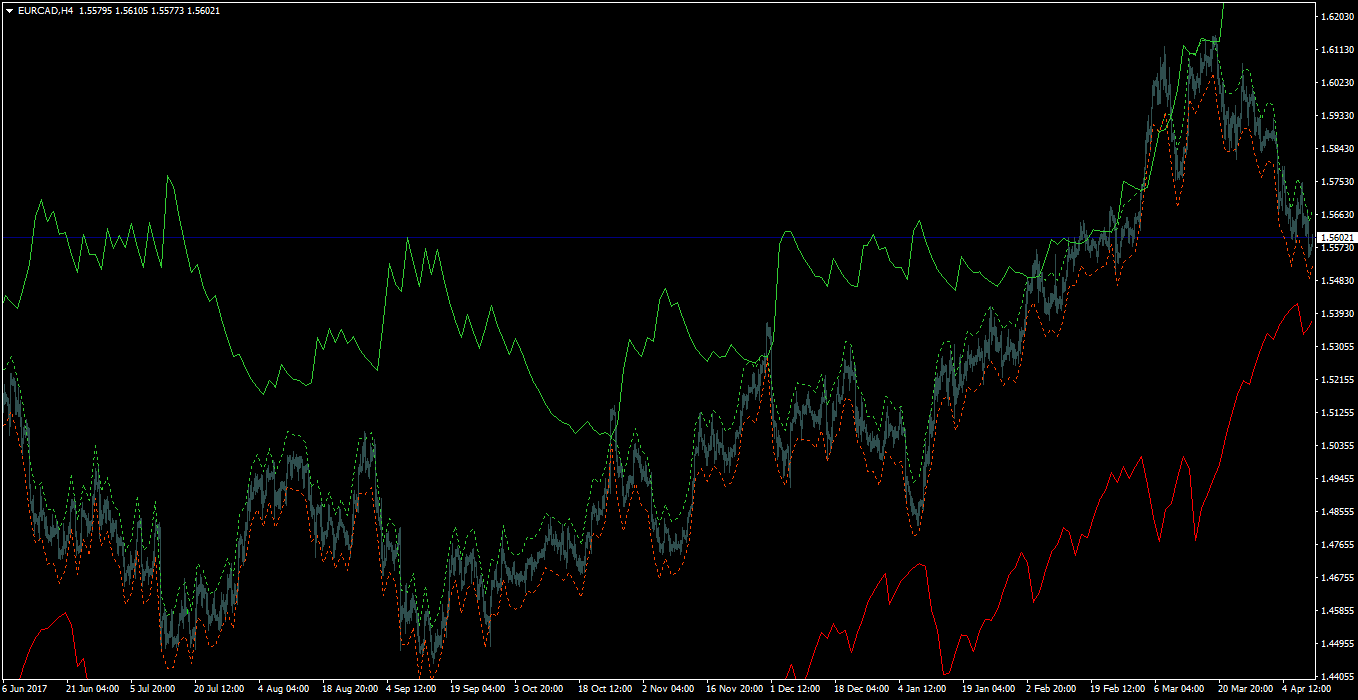This screenshot has width=1358, height=700.
Task: Click price axis label 1.52155
Action: 1337,380
